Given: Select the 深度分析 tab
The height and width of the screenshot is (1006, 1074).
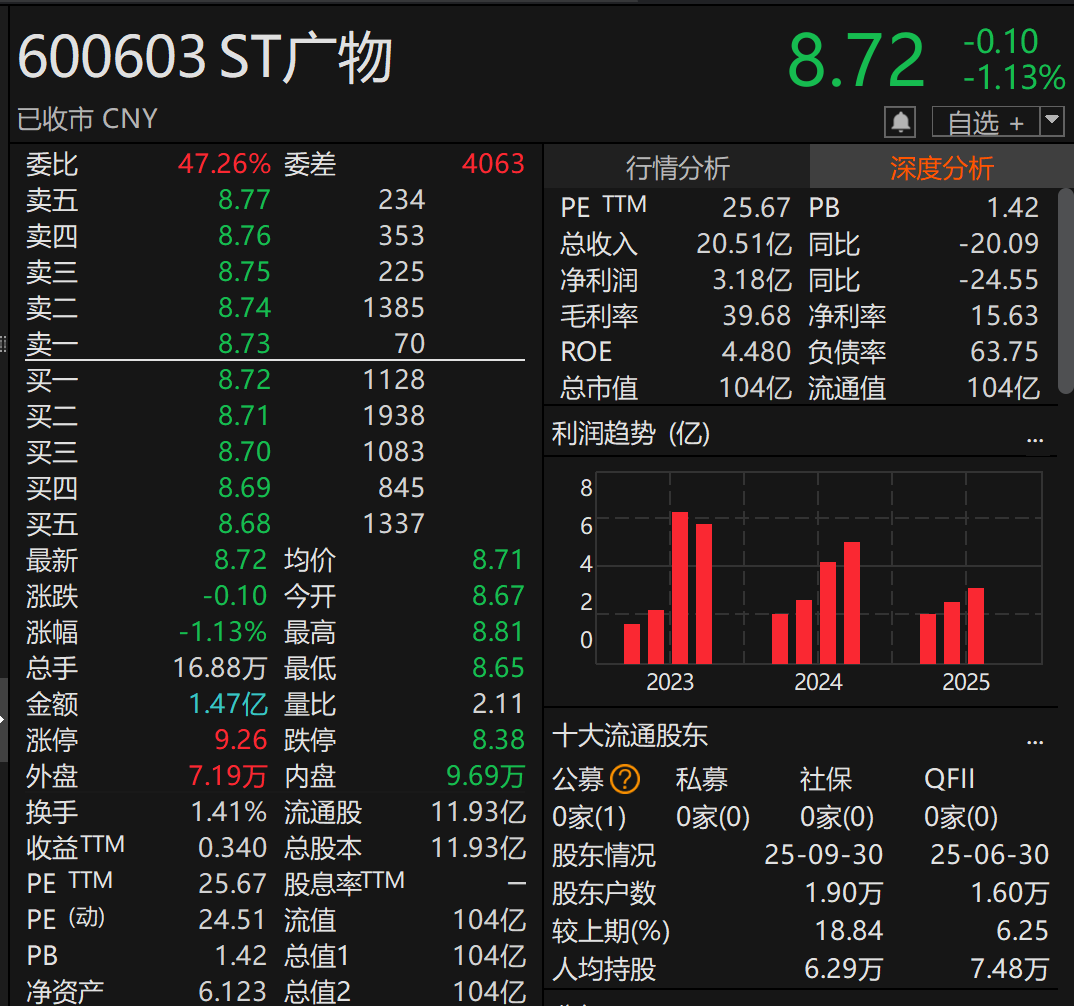Looking at the screenshot, I should pos(941,168).
